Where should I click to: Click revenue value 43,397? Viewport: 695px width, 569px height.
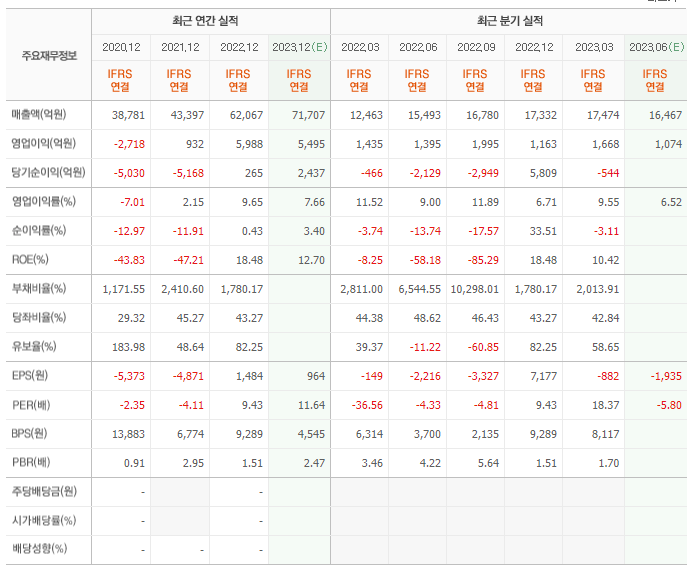187,115
